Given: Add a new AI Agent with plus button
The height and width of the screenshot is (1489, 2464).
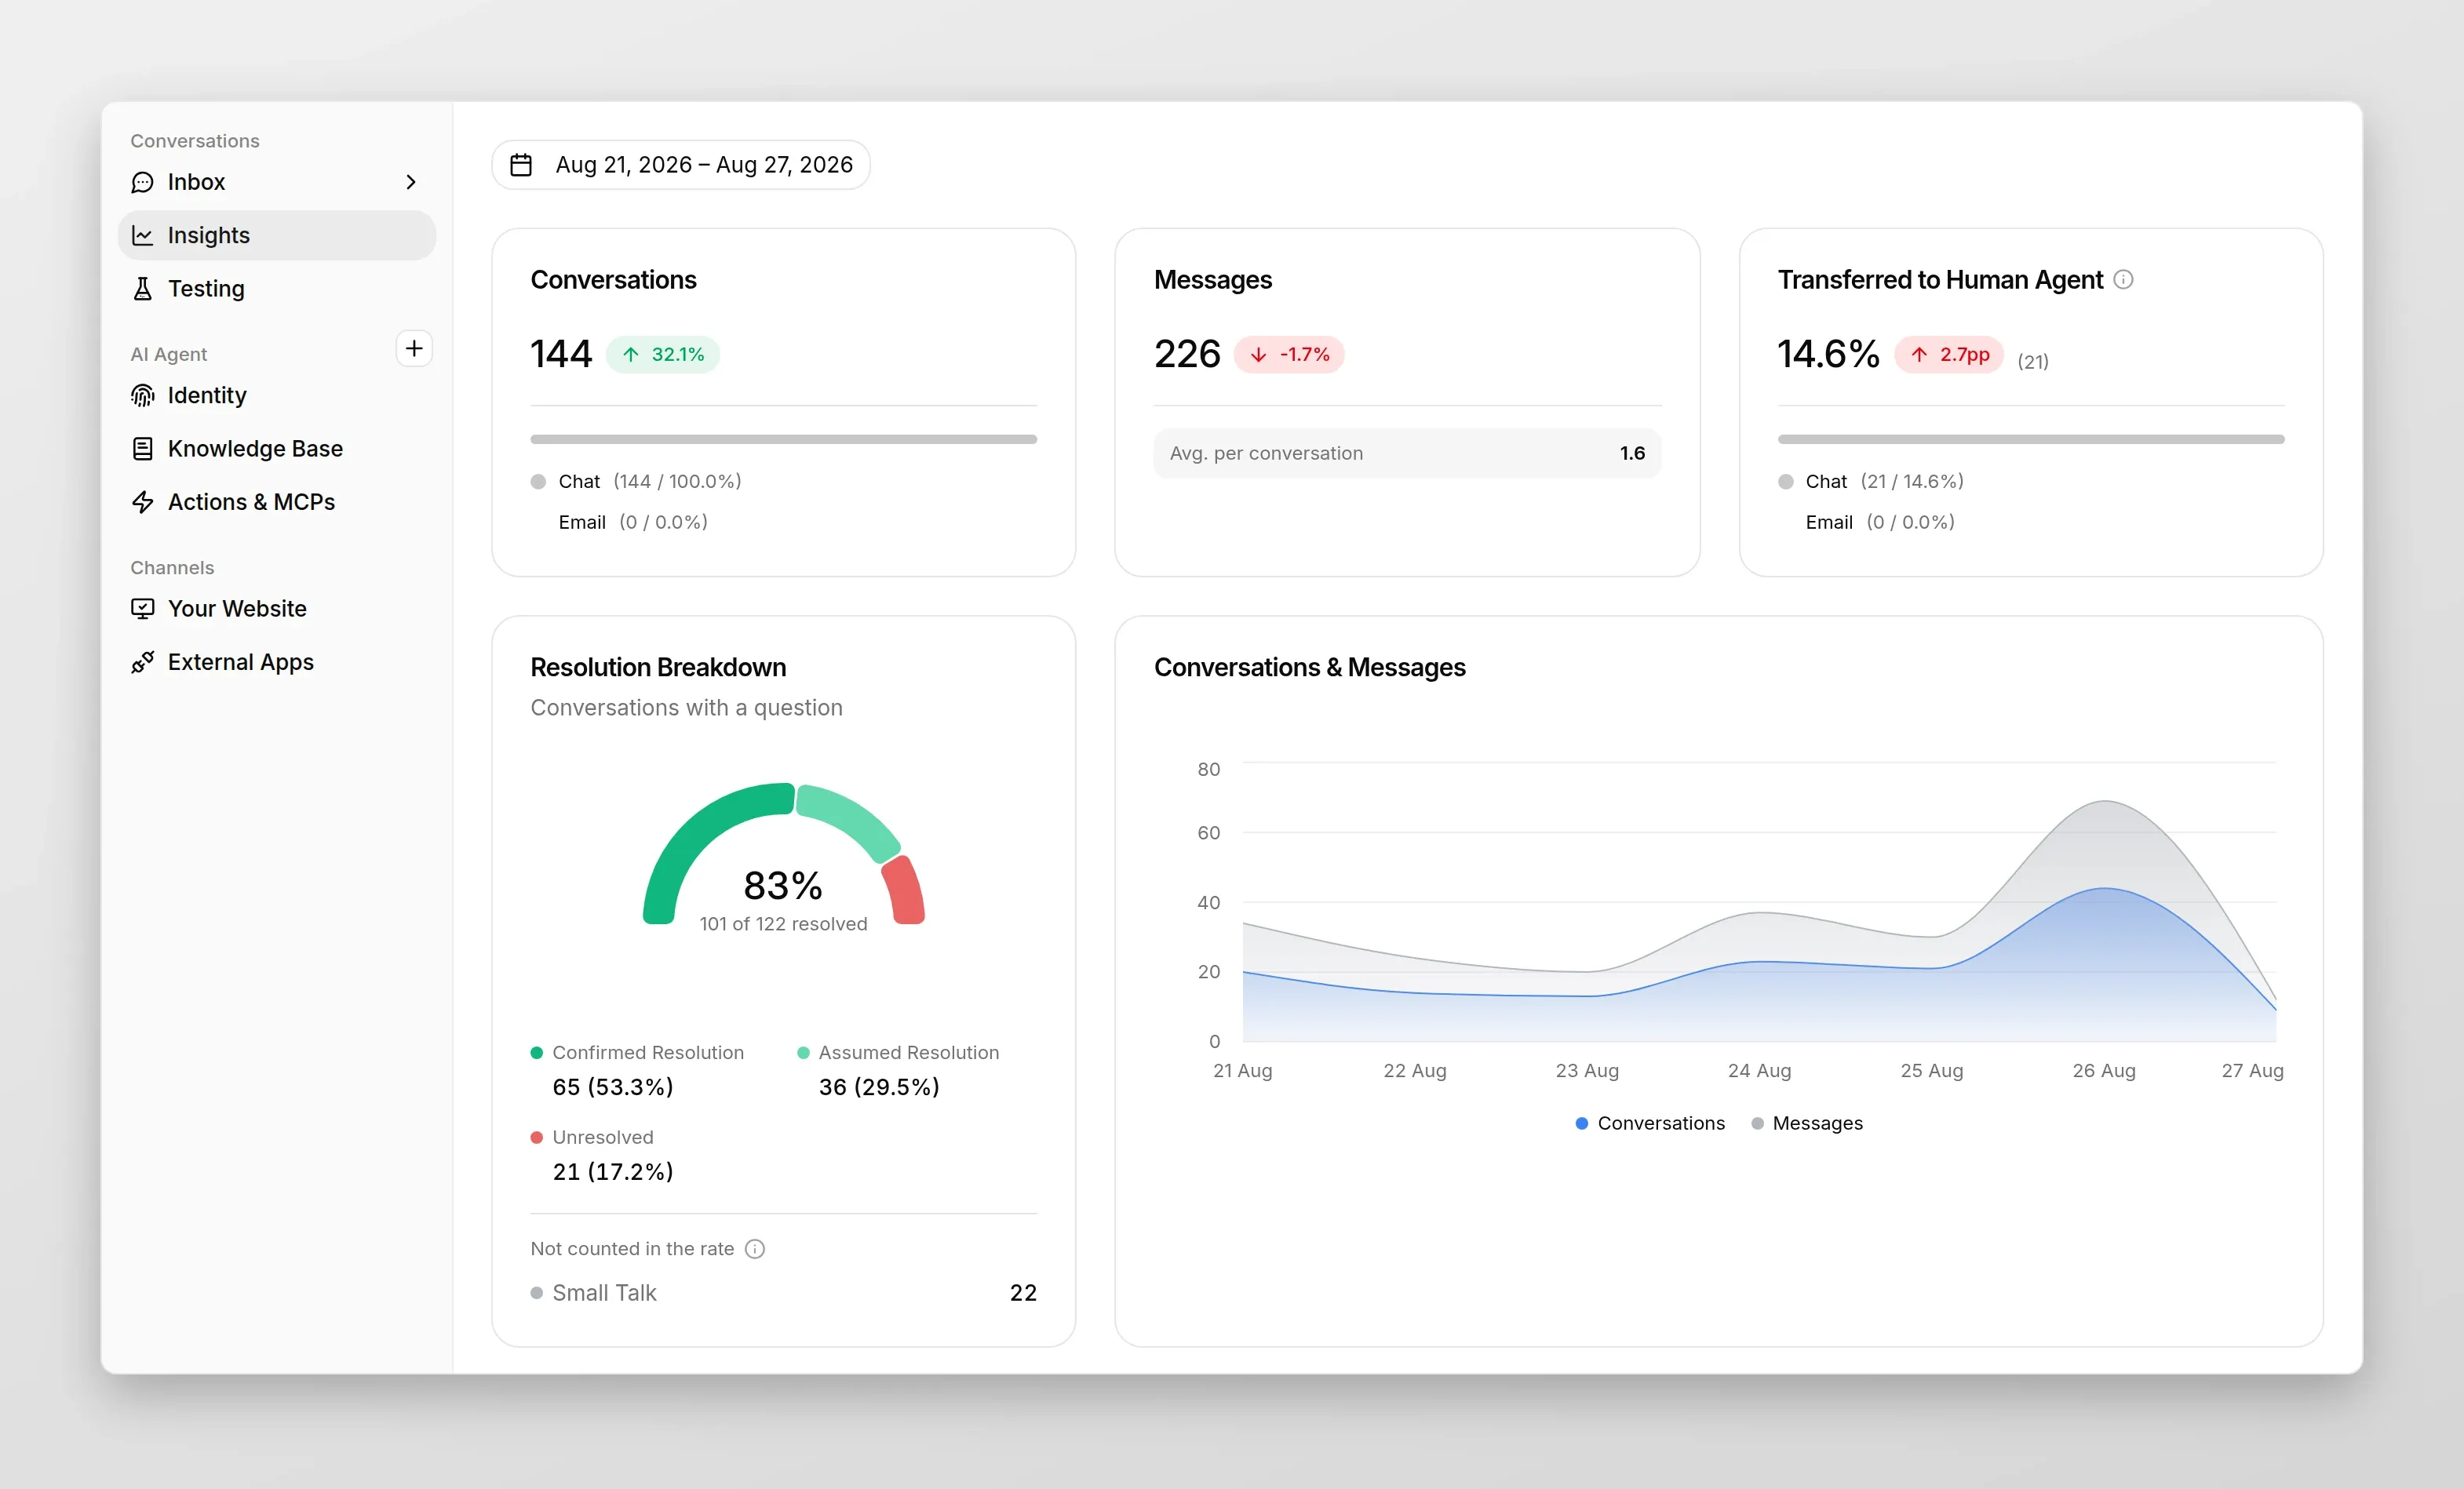Looking at the screenshot, I should click(x=414, y=349).
